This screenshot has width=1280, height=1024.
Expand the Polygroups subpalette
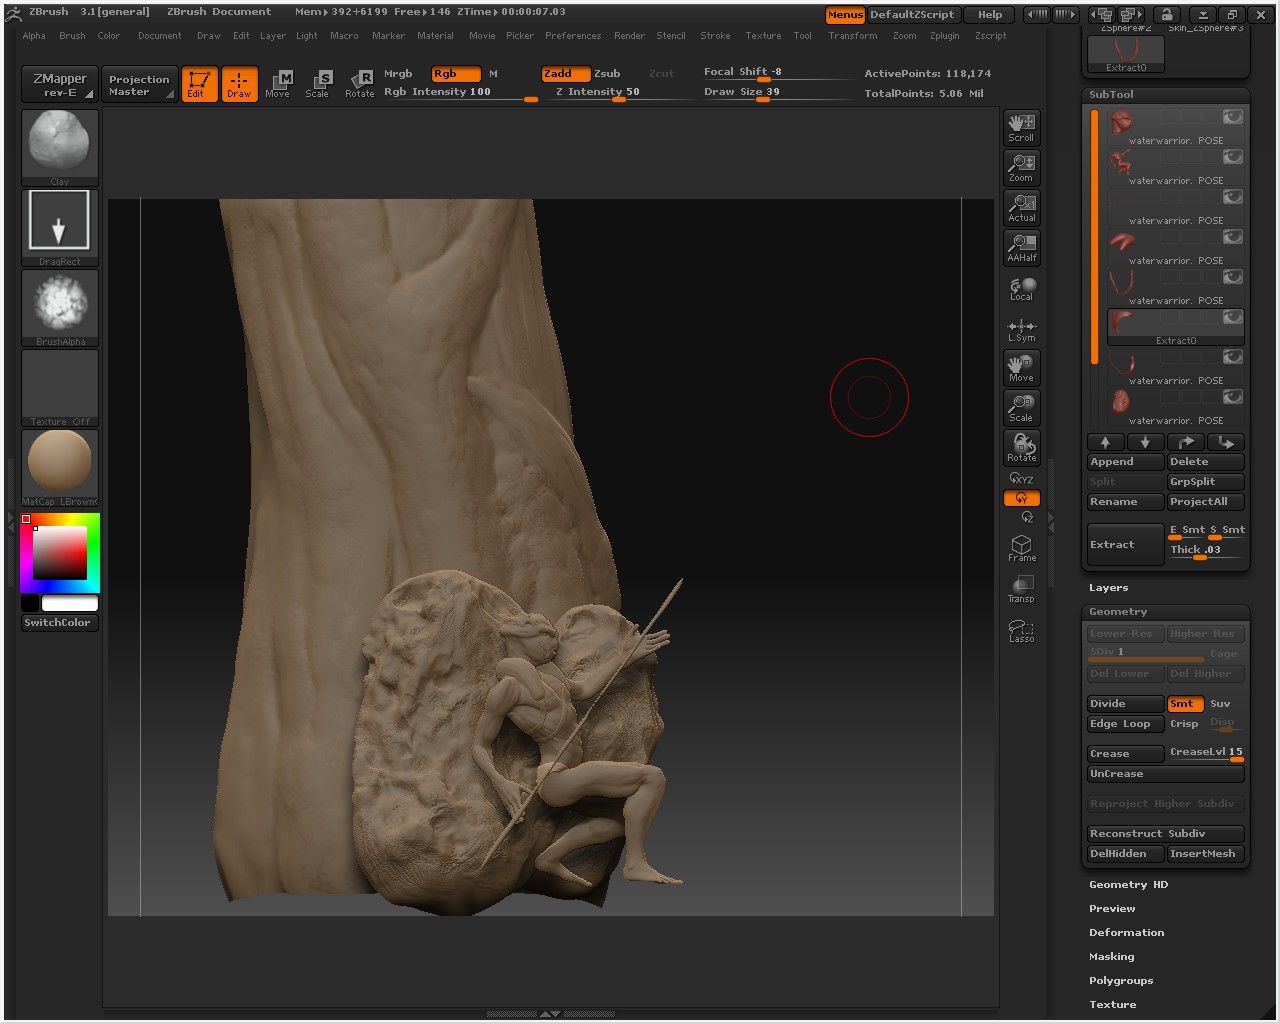(x=1121, y=981)
